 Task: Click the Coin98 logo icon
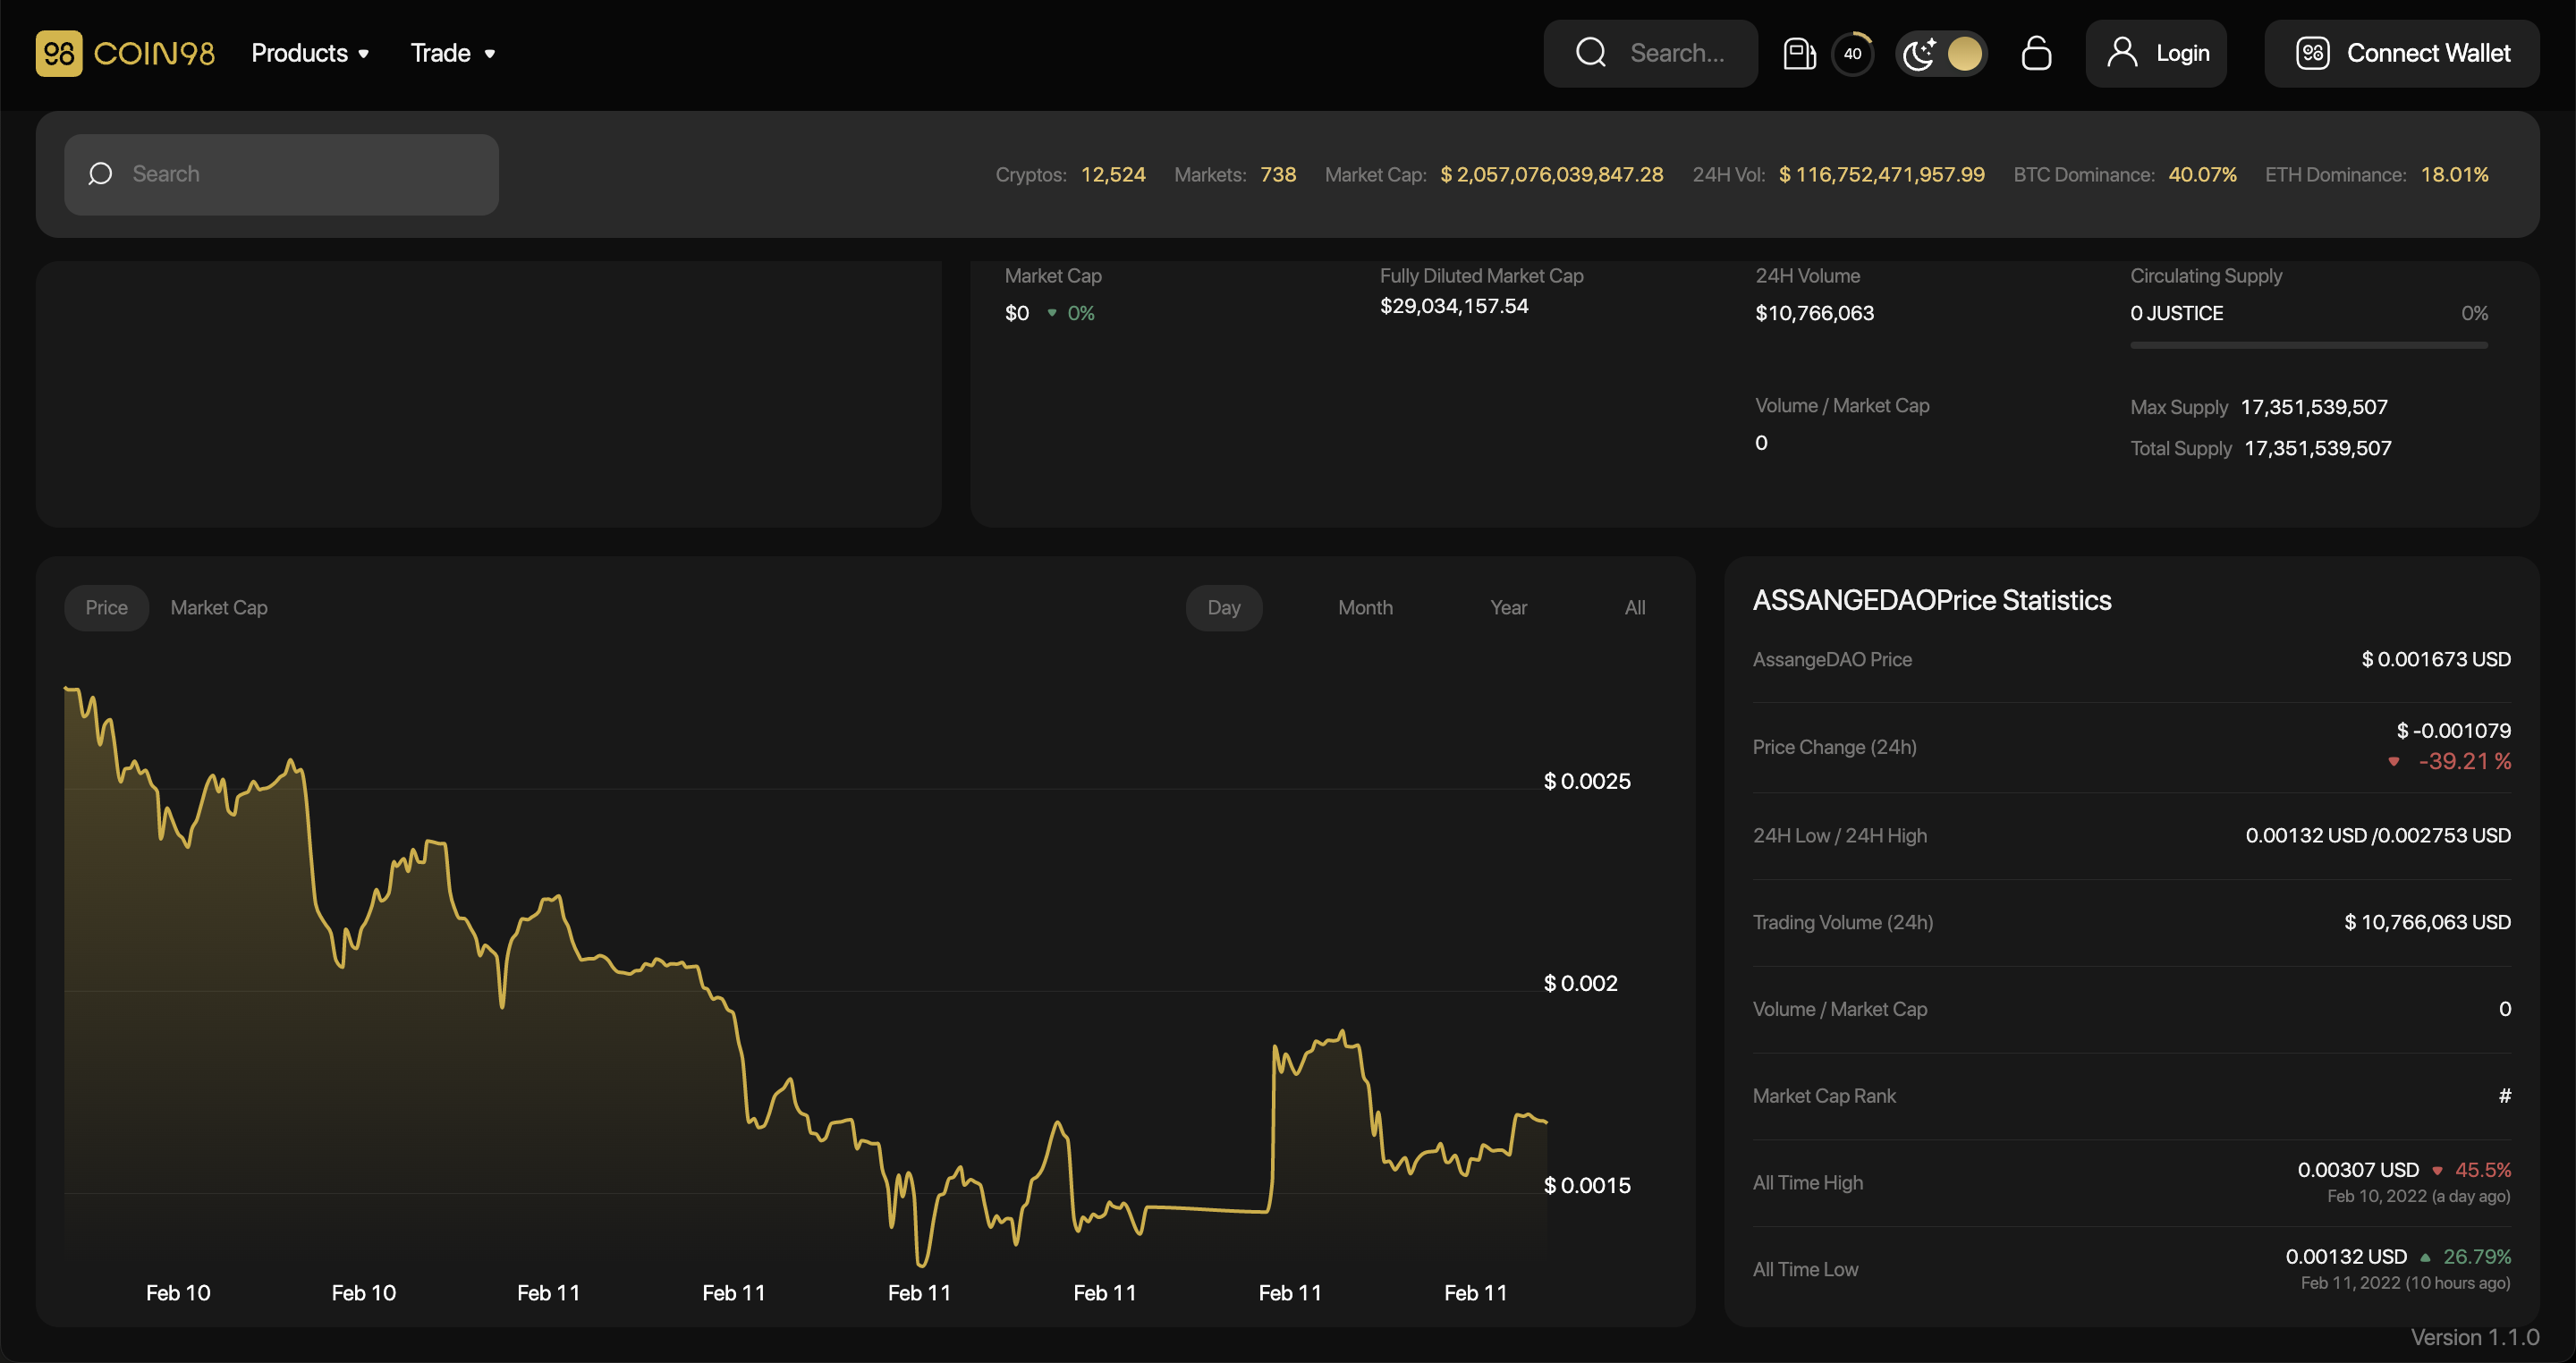pos(59,53)
